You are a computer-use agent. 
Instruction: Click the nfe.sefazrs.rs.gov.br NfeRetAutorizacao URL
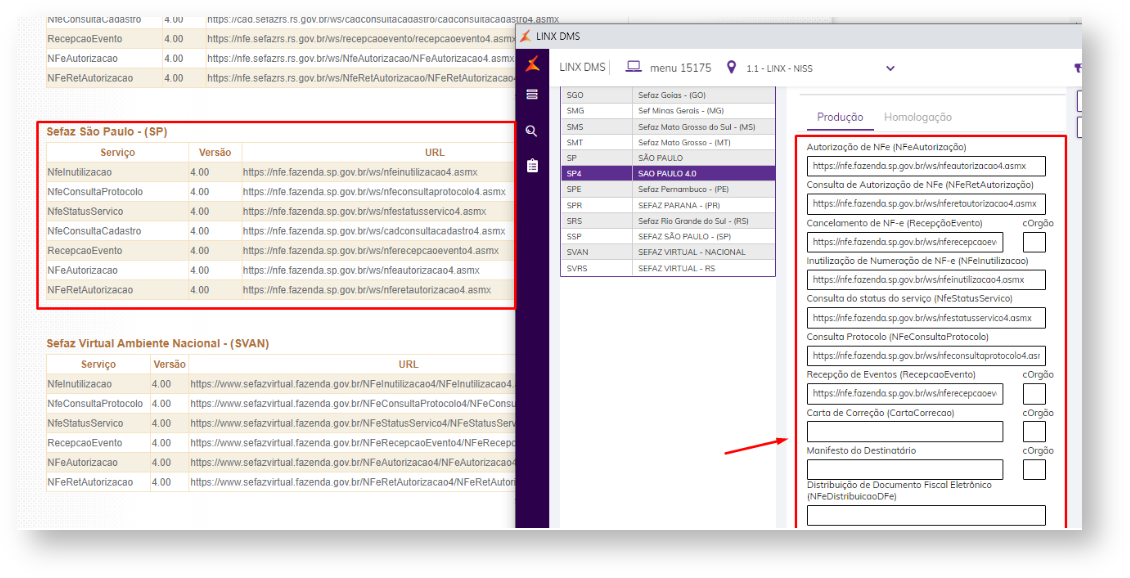tap(361, 78)
